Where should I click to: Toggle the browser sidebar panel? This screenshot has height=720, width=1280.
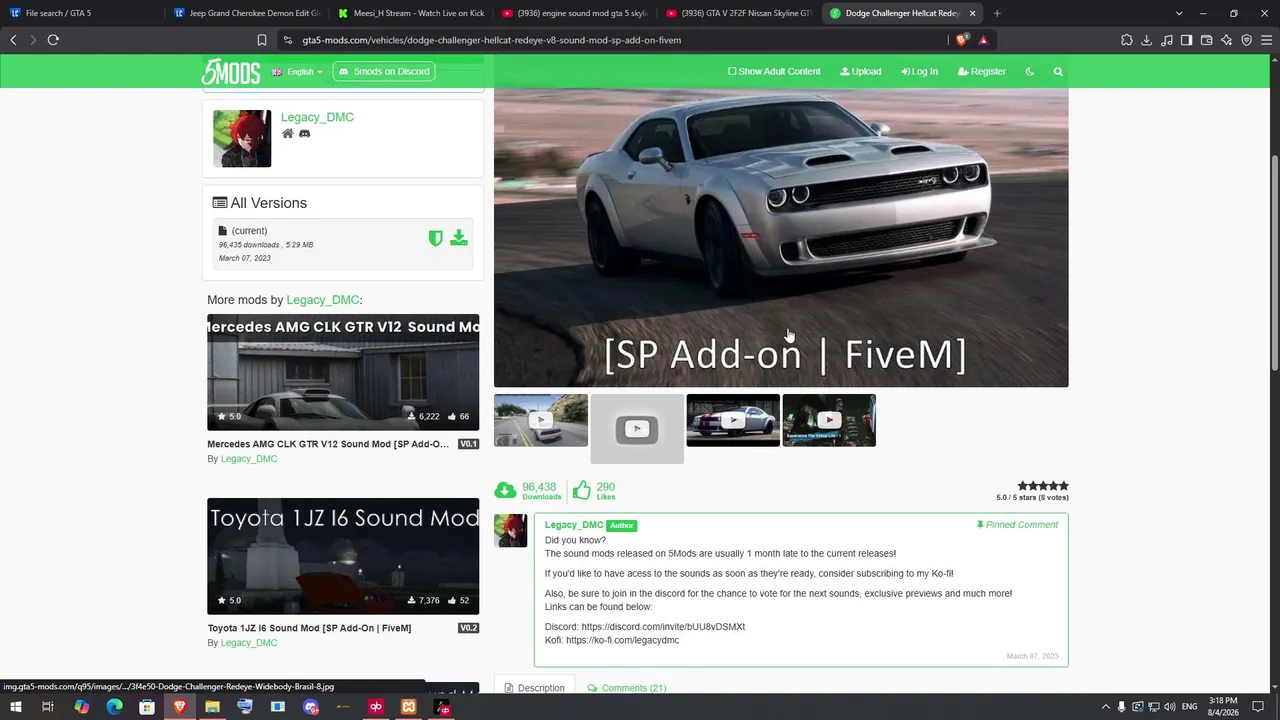pos(1187,40)
